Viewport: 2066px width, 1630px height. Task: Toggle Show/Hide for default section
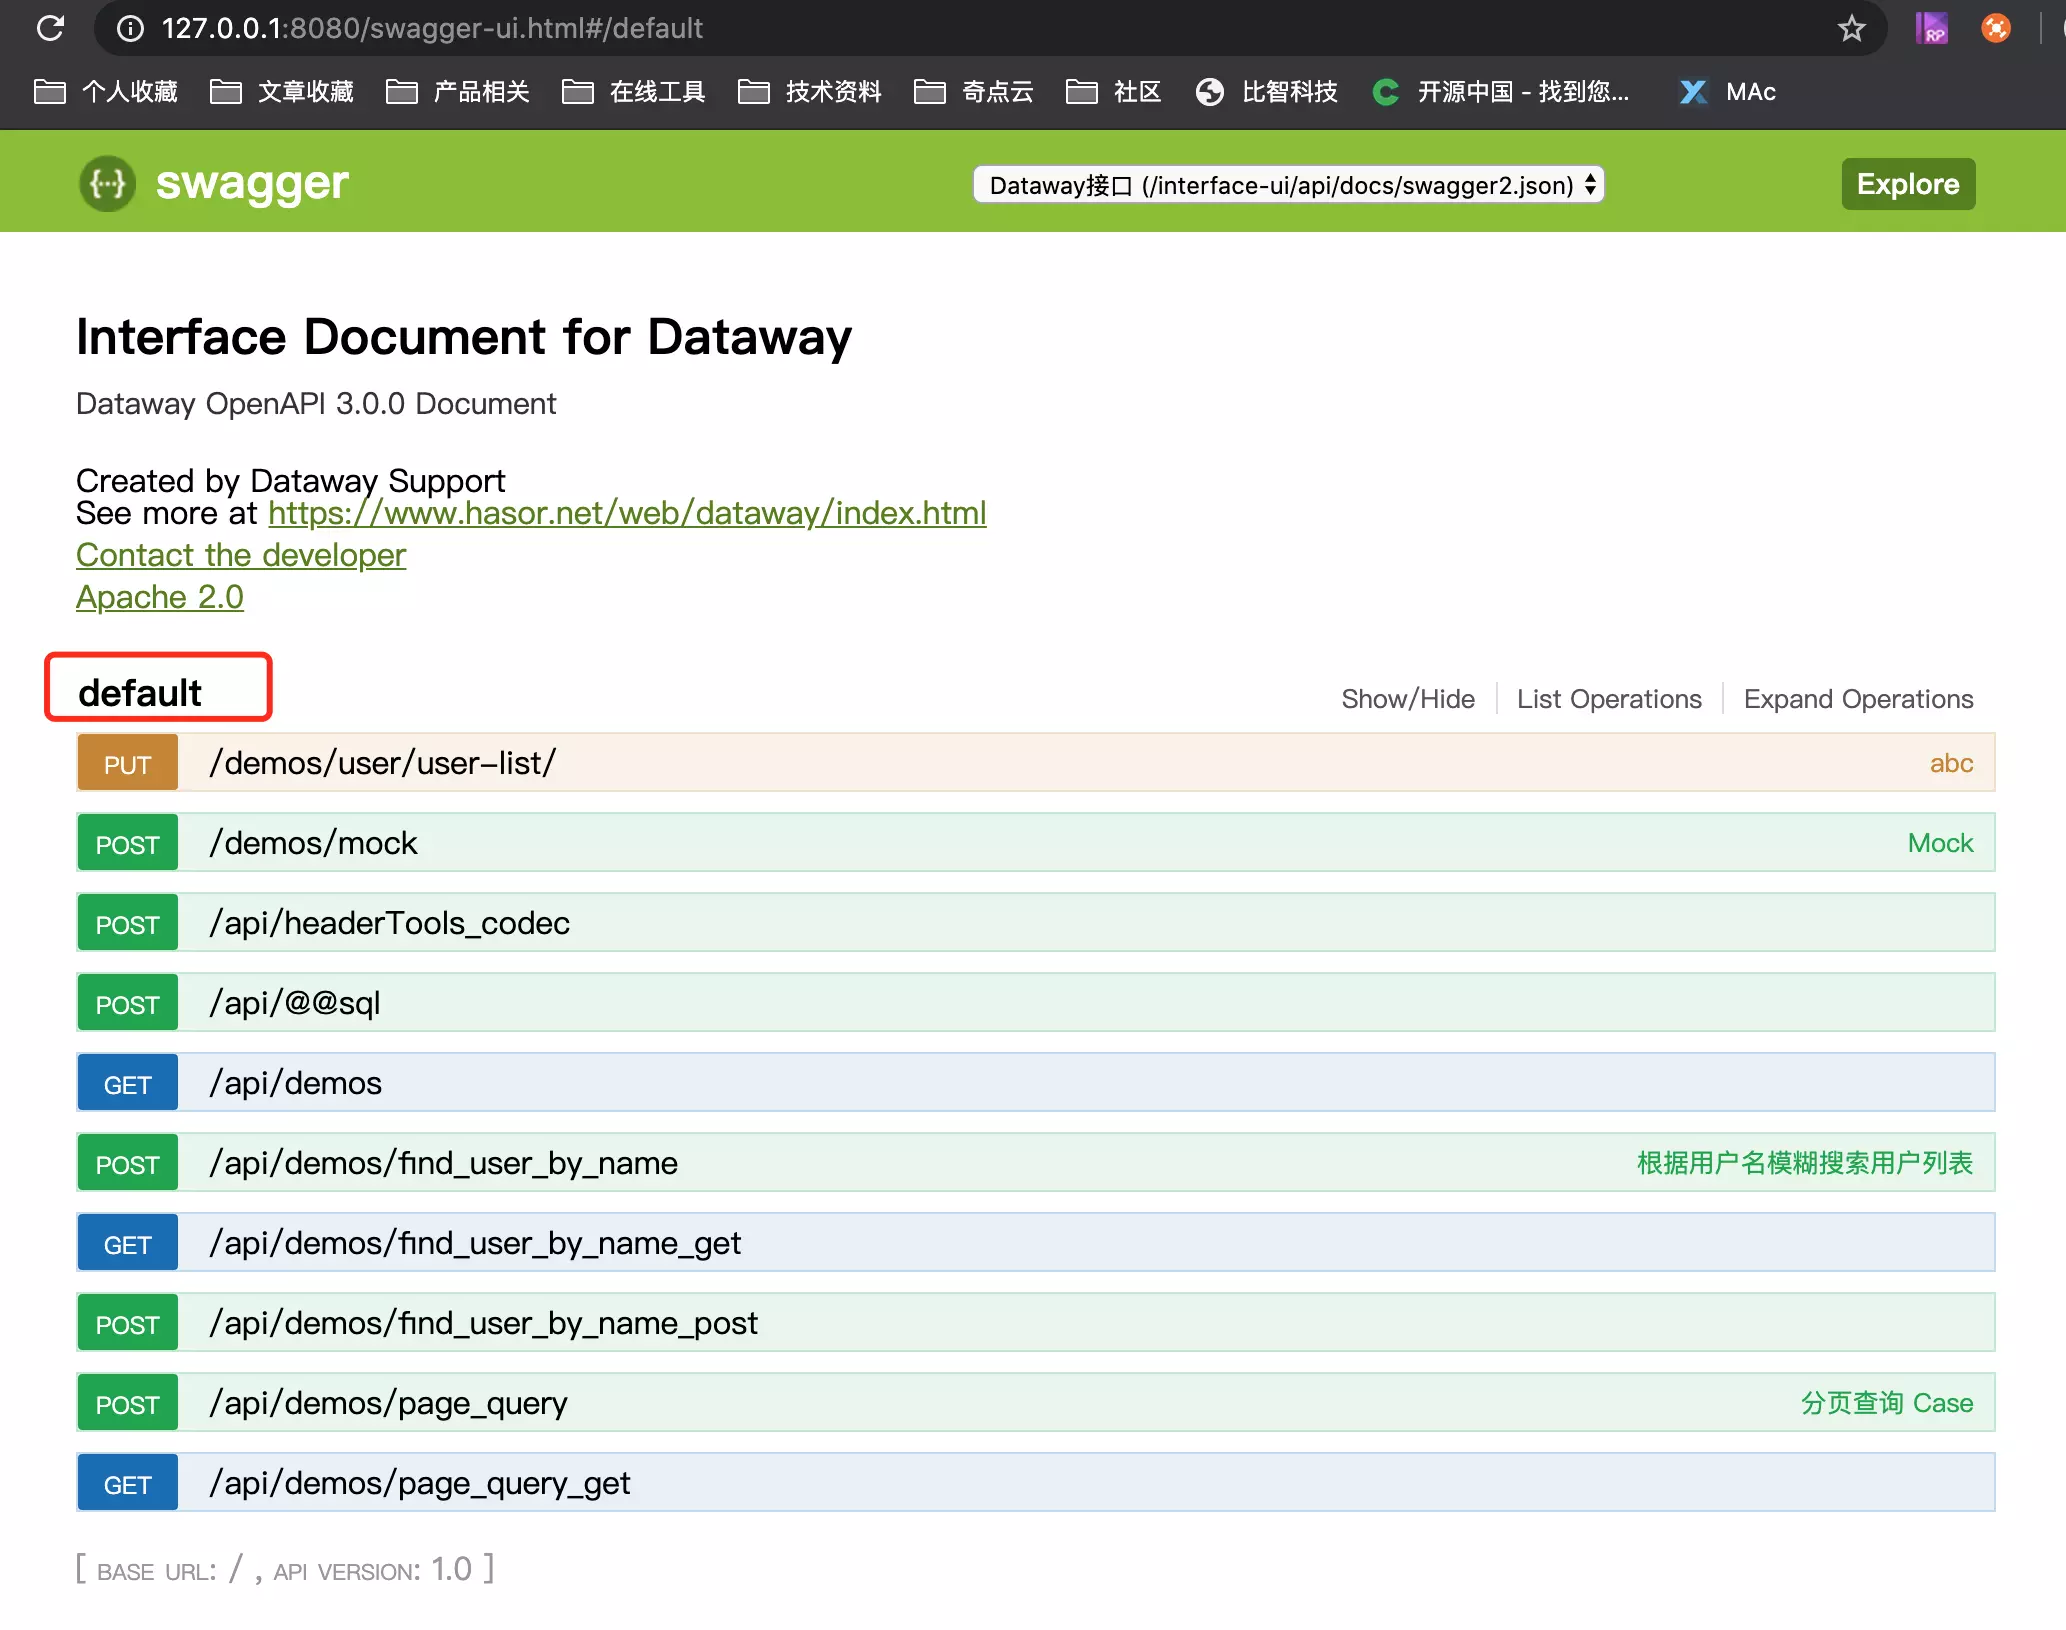tap(1407, 699)
